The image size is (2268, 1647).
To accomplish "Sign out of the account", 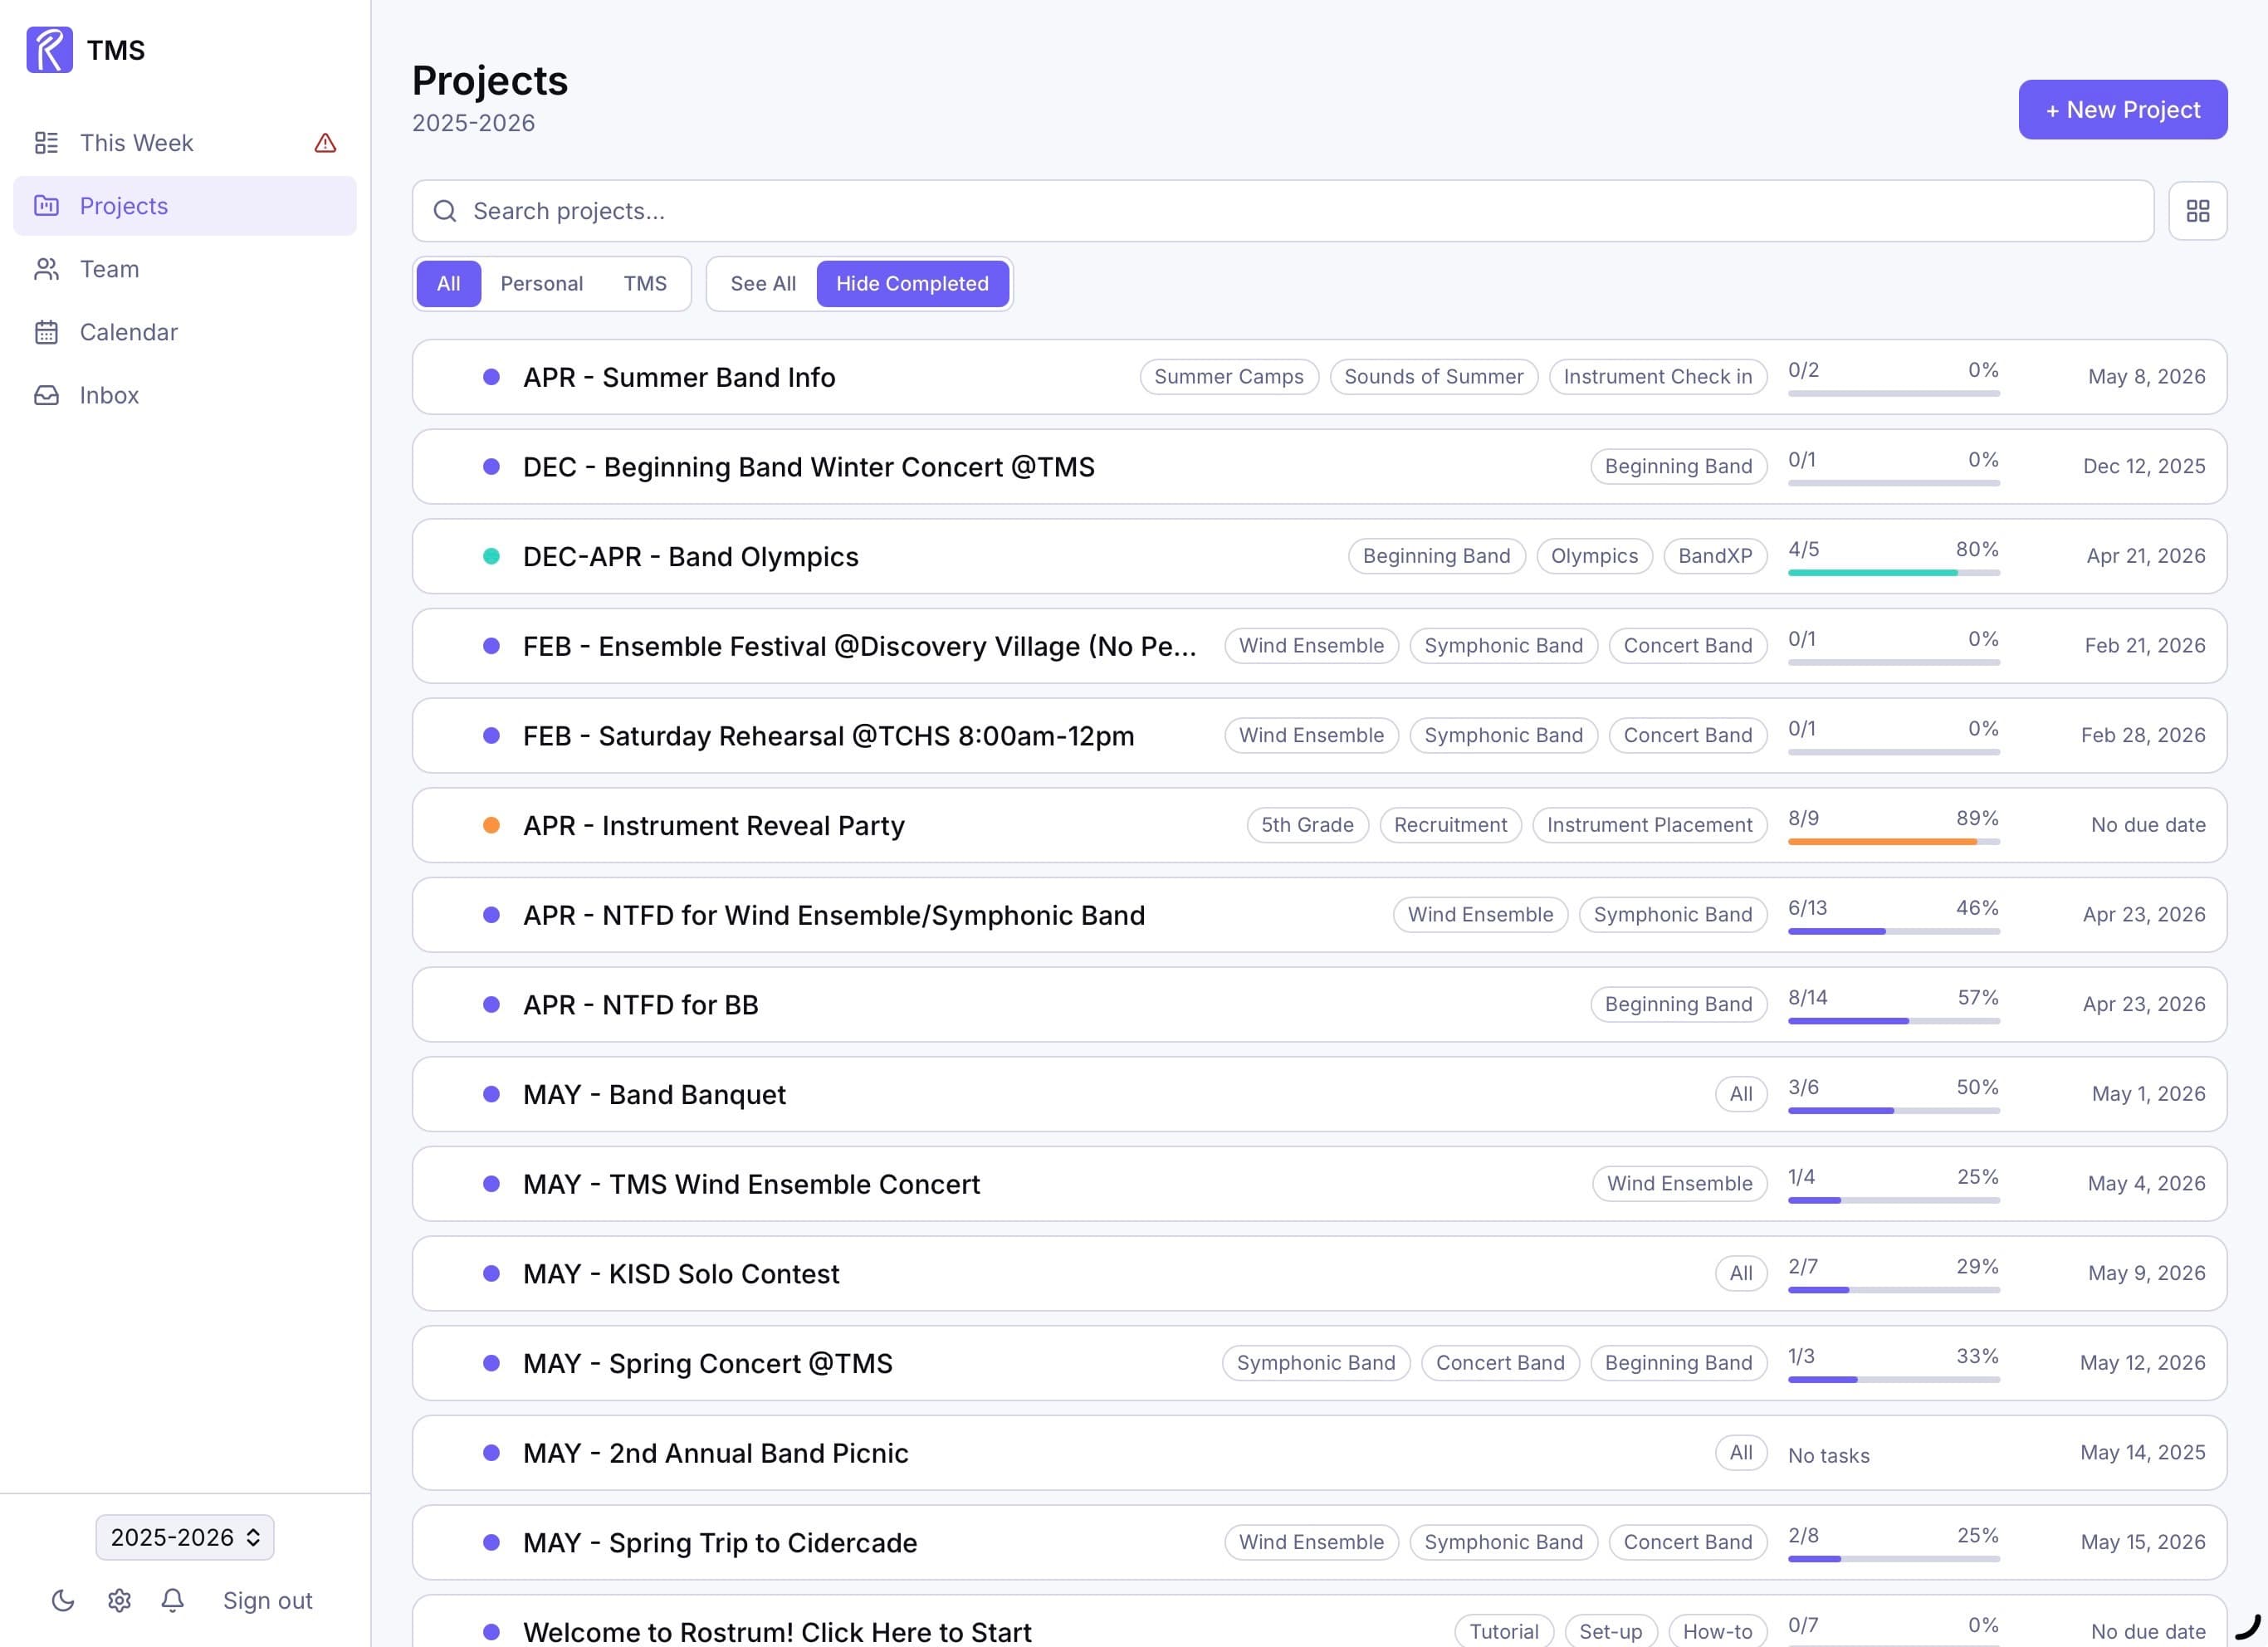I will pos(267,1600).
